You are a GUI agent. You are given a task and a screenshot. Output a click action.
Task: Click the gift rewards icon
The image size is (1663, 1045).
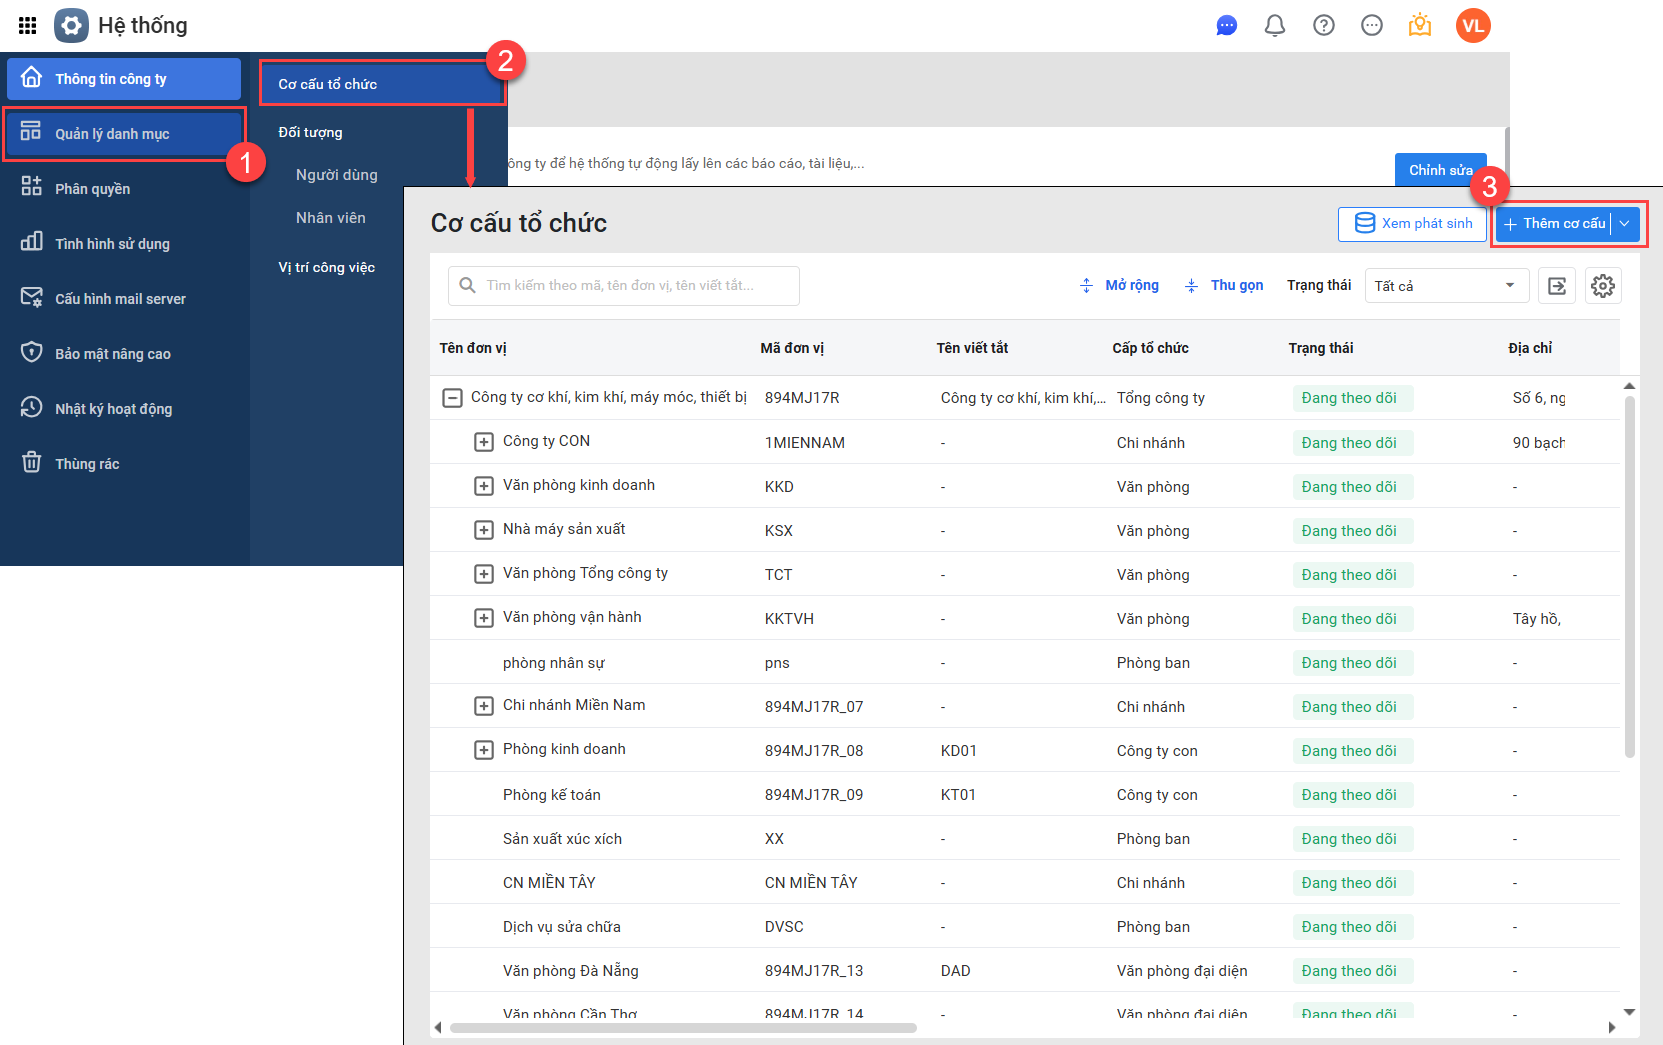pos(1419,25)
